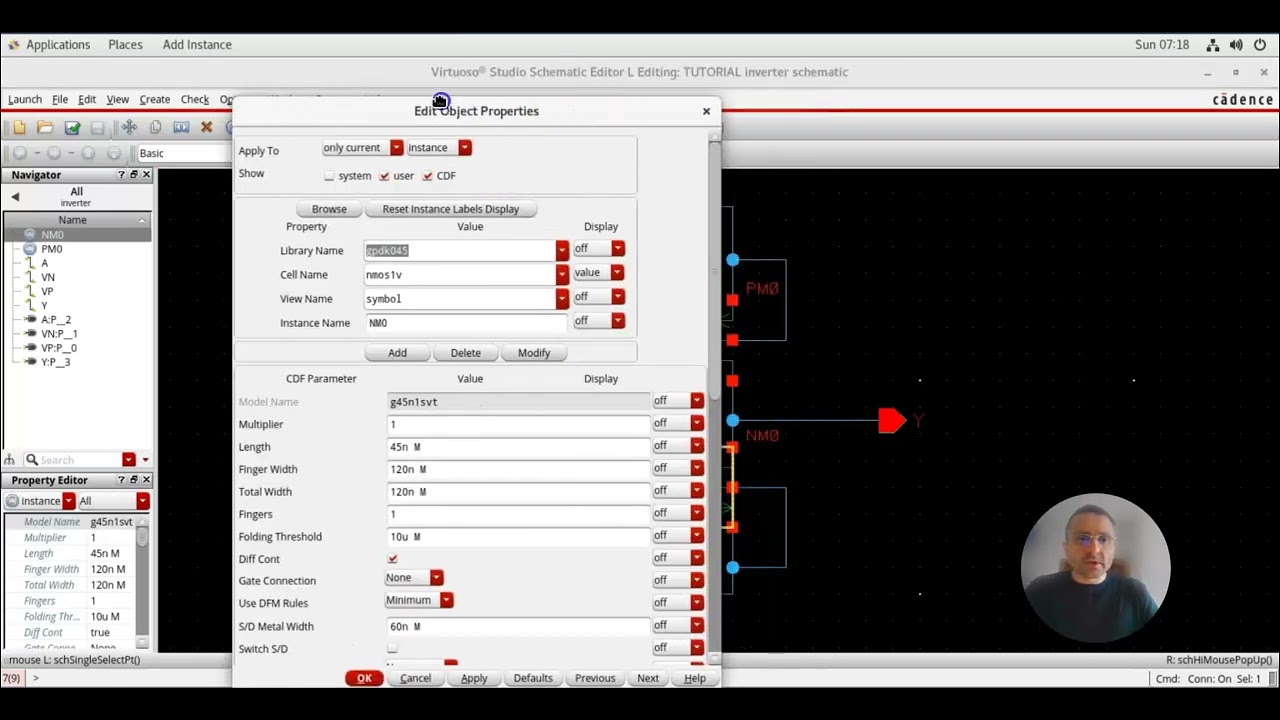Undock the Property Editor panel

point(134,480)
